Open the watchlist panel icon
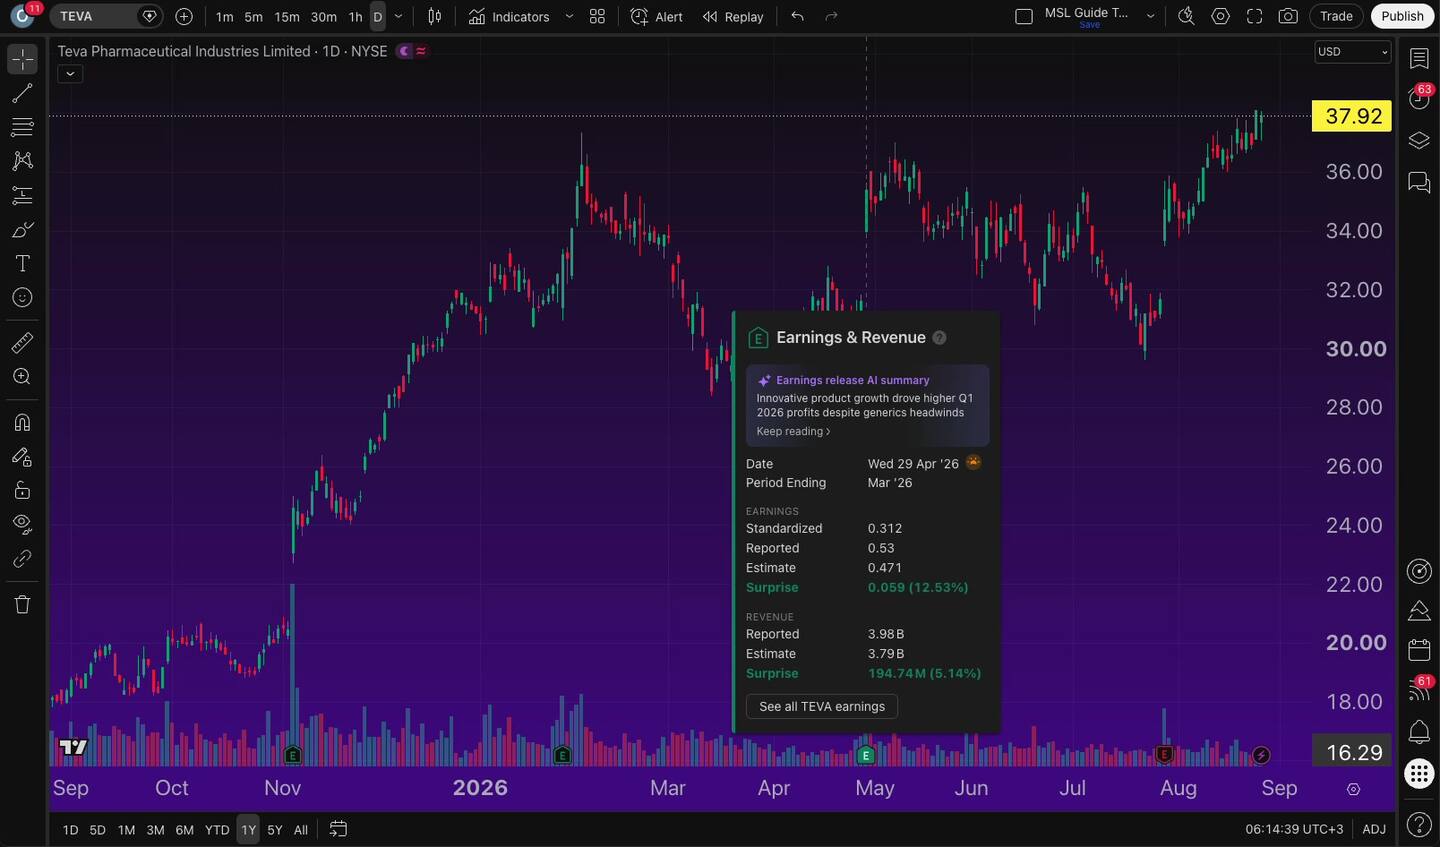1440x847 pixels. pos(1419,59)
